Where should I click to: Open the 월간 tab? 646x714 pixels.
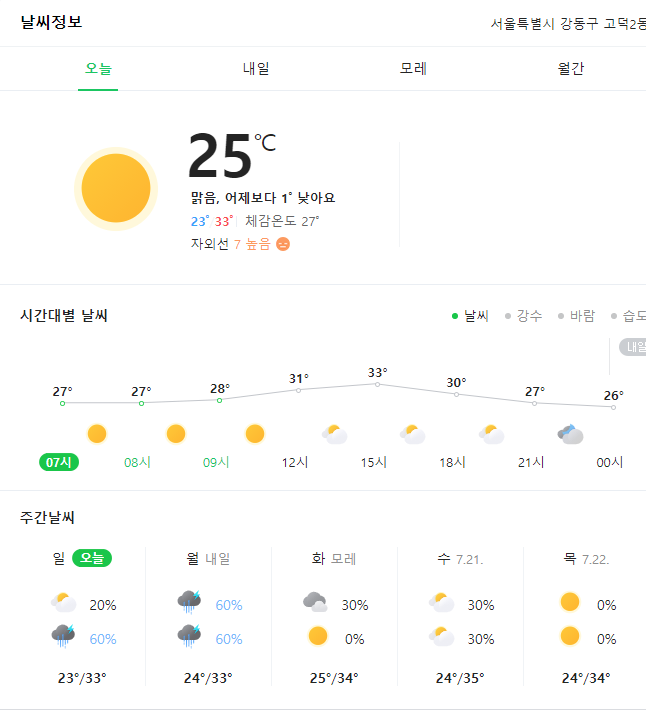click(x=571, y=69)
